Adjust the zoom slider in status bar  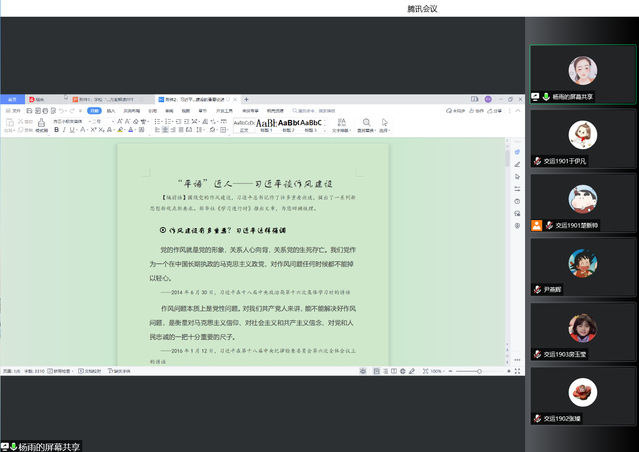478,371
